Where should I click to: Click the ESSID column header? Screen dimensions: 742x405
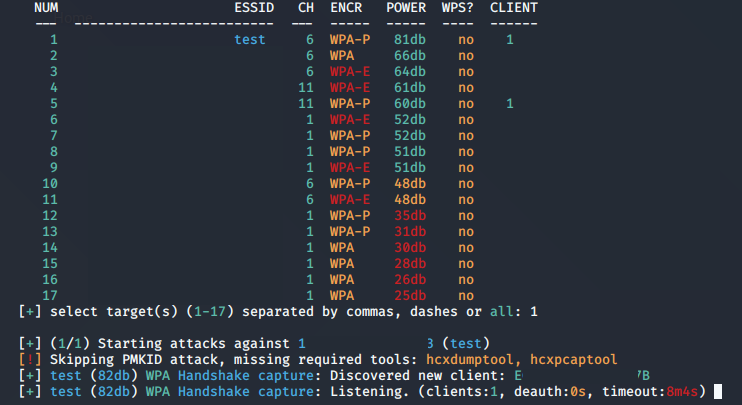click(x=254, y=8)
